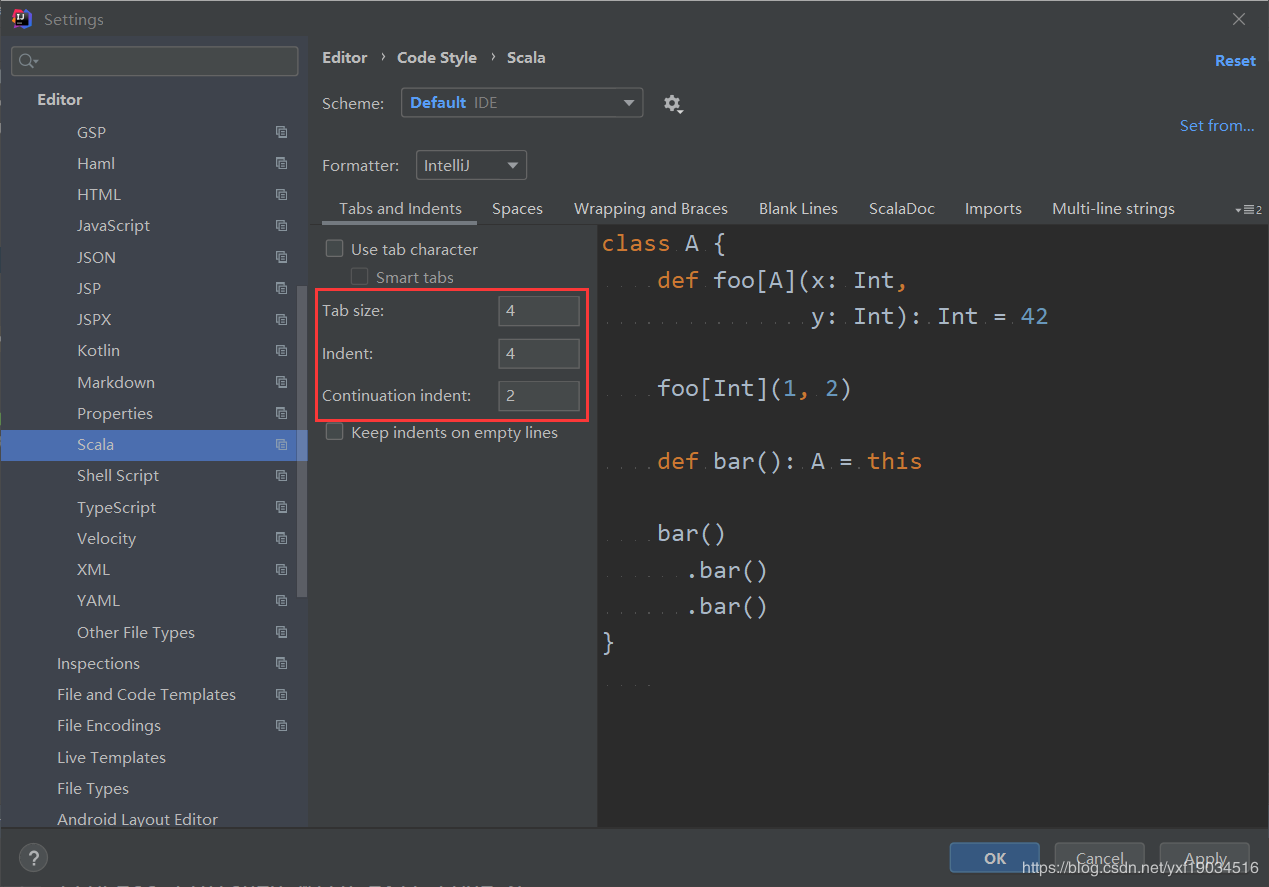Click the copy icon beside TypeScript
This screenshot has width=1269, height=887.
pos(281,507)
